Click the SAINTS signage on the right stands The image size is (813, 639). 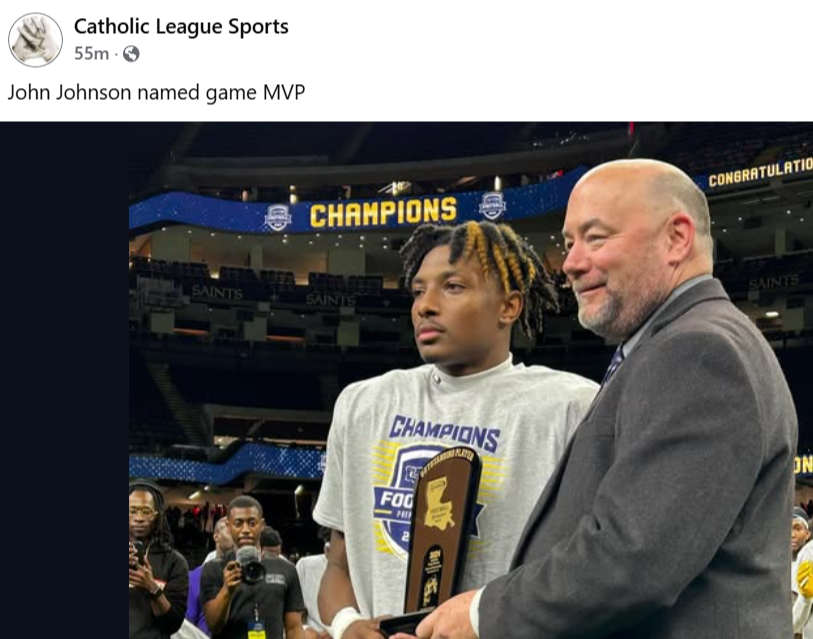click(x=774, y=283)
